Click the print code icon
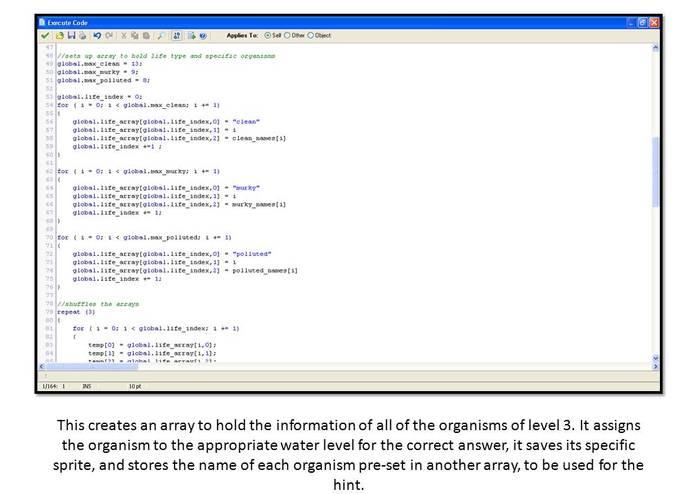Viewport: 695px width, 494px height. tap(82, 35)
